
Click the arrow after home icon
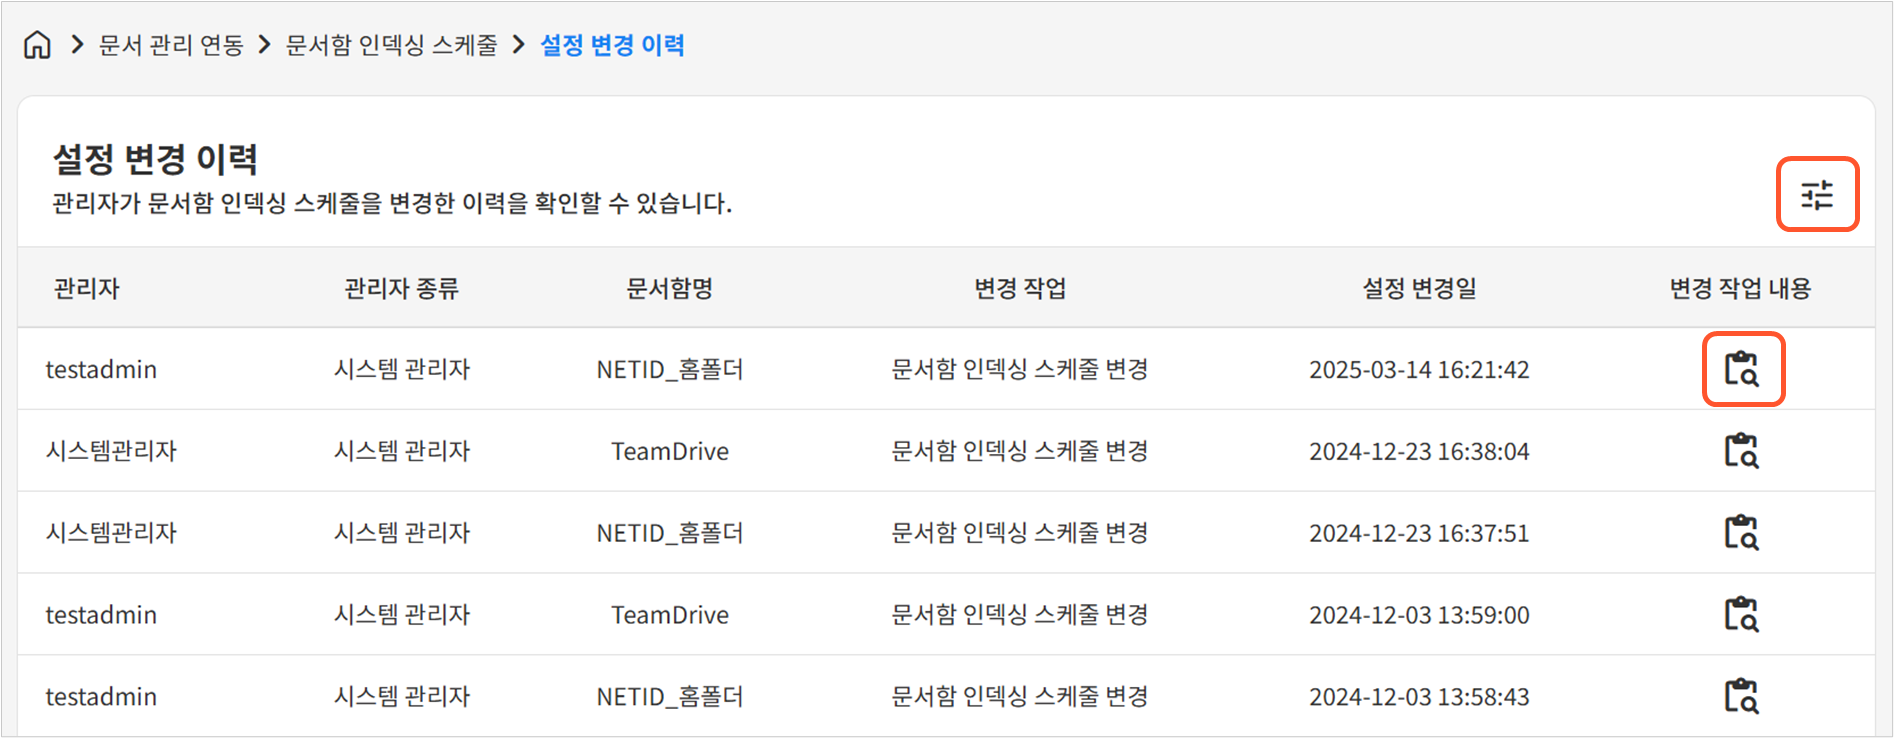click(x=77, y=45)
